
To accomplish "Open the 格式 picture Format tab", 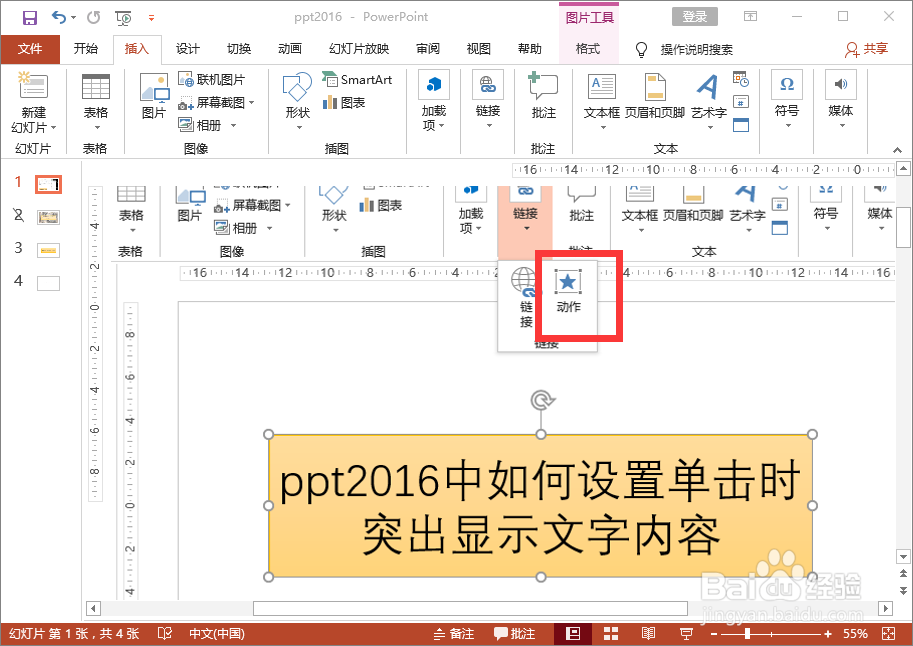I will coord(588,49).
